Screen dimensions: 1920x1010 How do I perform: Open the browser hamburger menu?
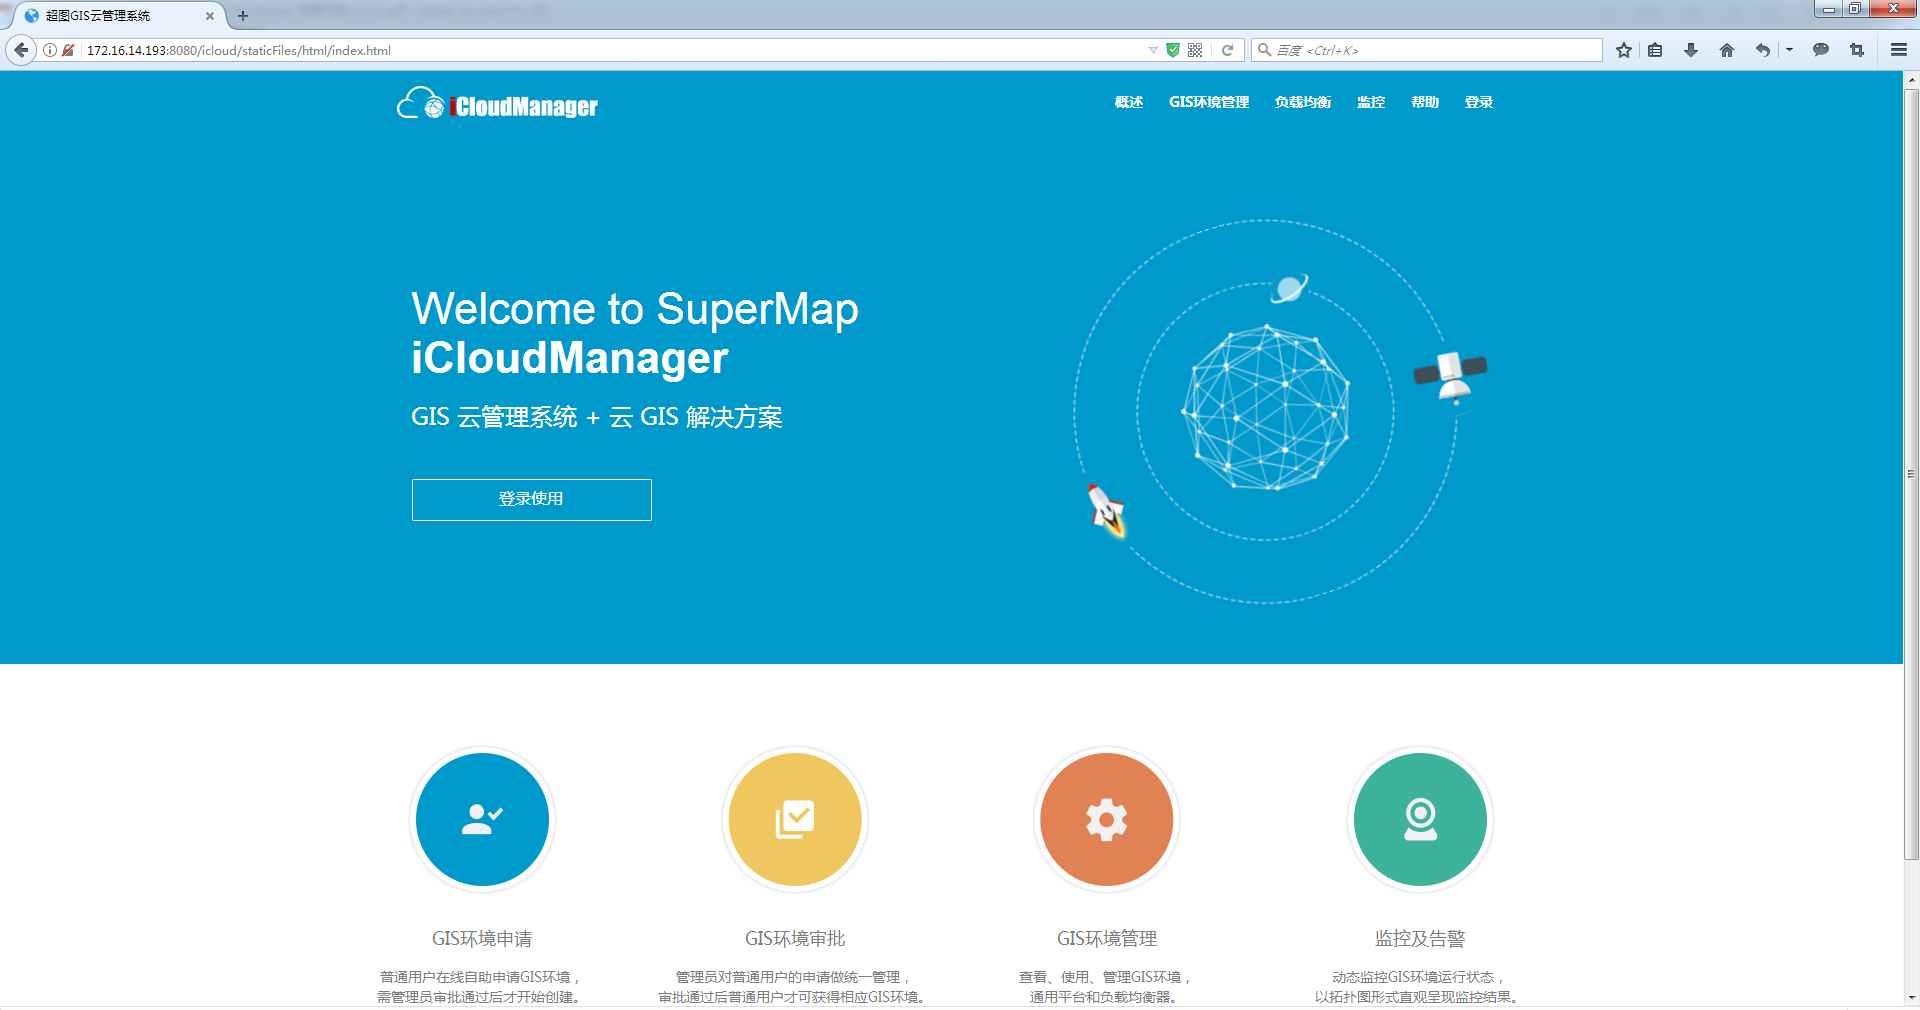pos(1898,50)
